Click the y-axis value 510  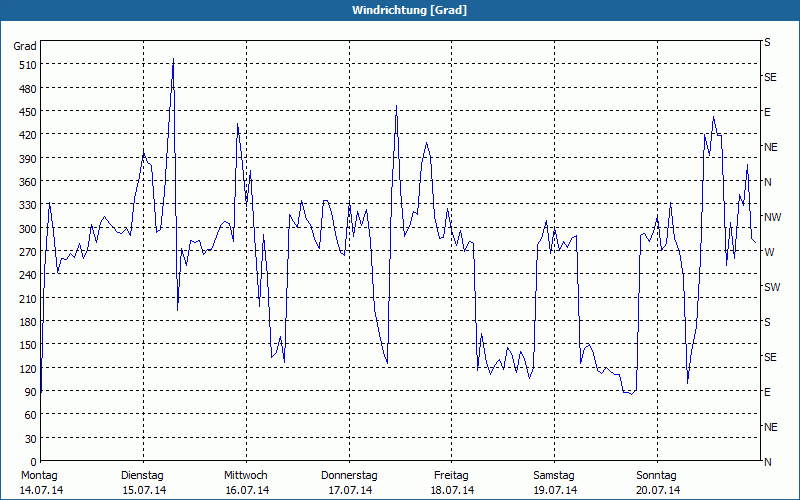point(28,65)
